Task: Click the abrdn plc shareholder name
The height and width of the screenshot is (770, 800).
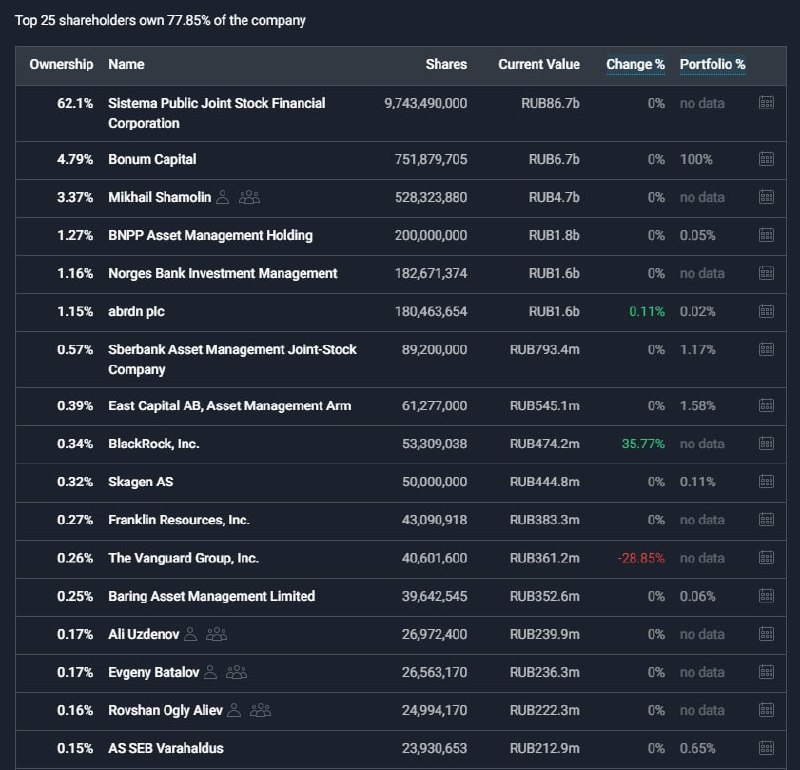Action: click(x=136, y=311)
